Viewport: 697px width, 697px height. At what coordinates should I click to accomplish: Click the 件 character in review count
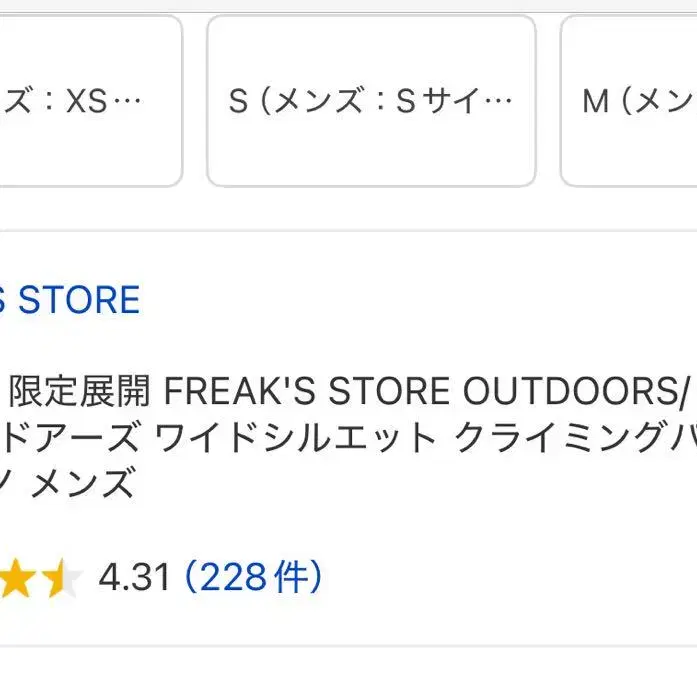point(291,577)
